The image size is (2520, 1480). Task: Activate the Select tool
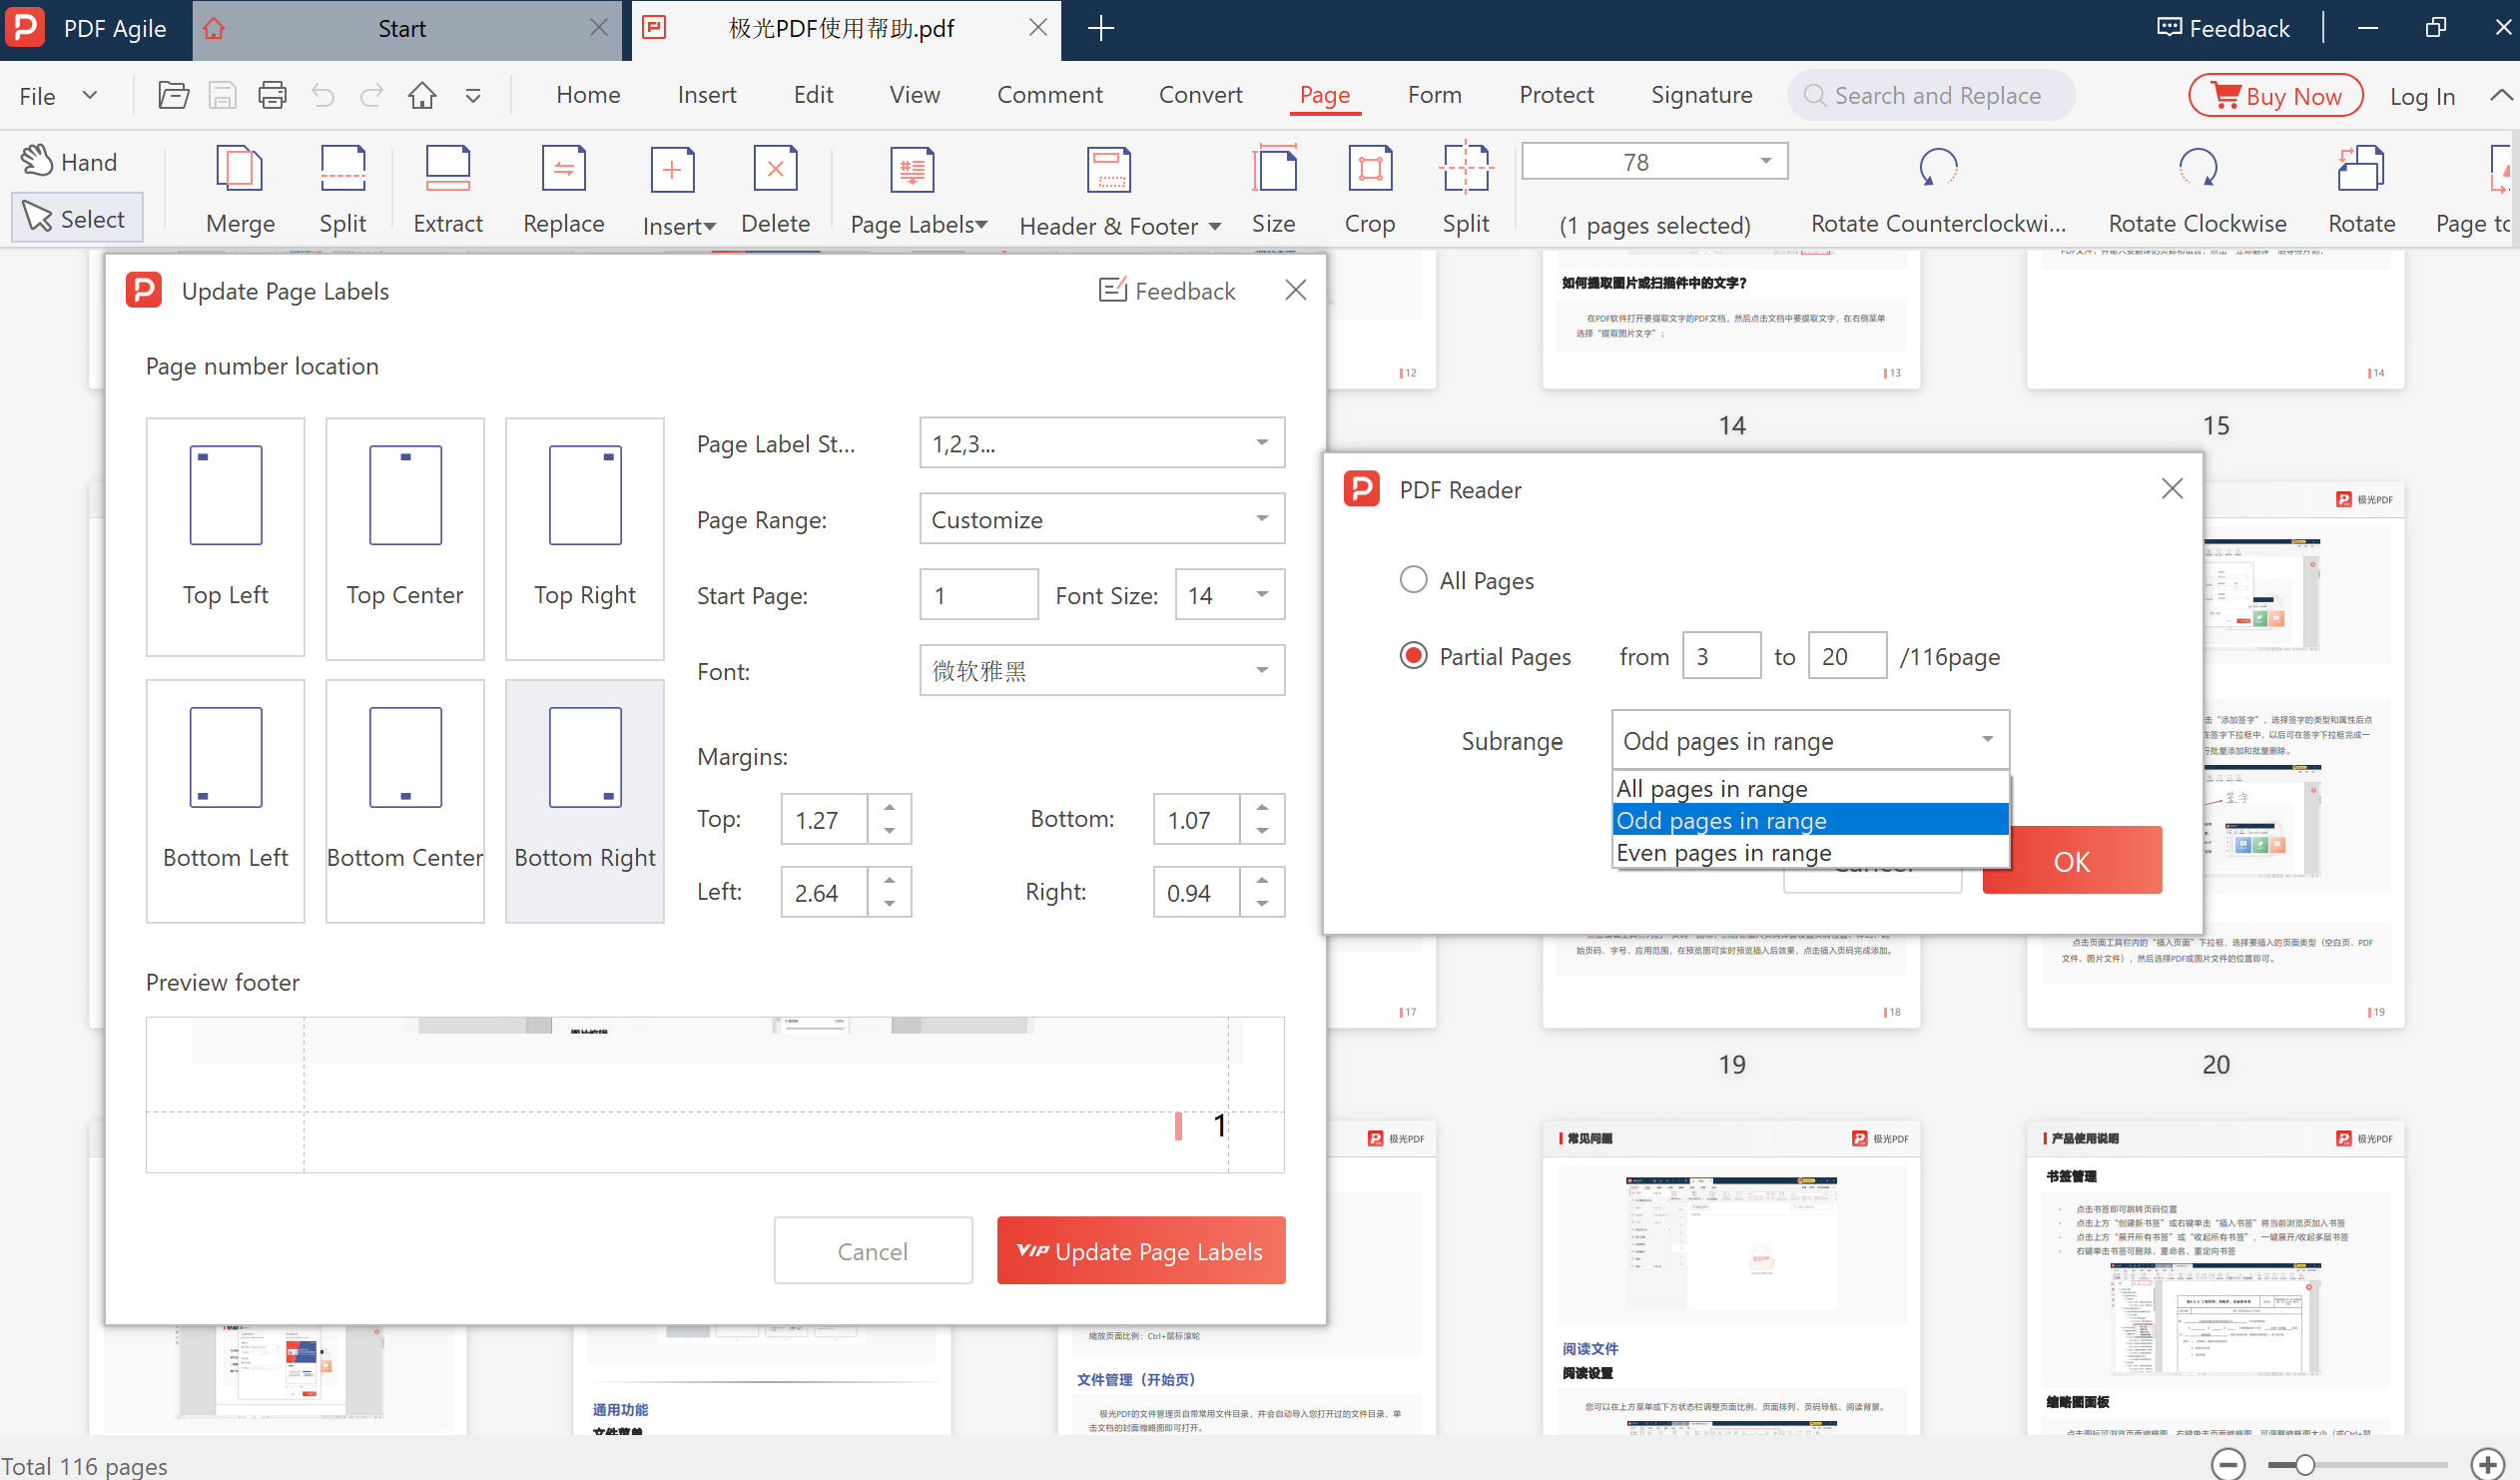tap(76, 218)
